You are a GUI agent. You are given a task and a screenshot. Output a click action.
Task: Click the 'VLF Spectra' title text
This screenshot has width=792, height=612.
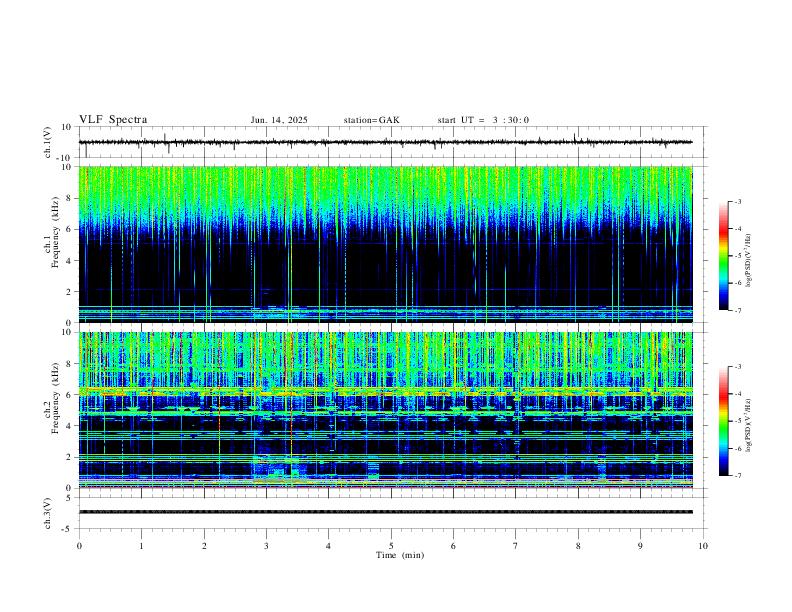tap(113, 120)
